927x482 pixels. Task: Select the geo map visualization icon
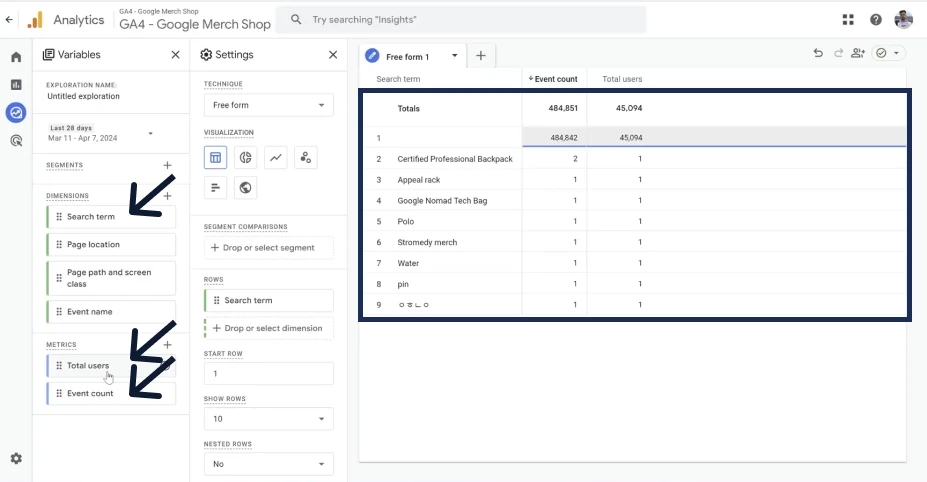[245, 187]
